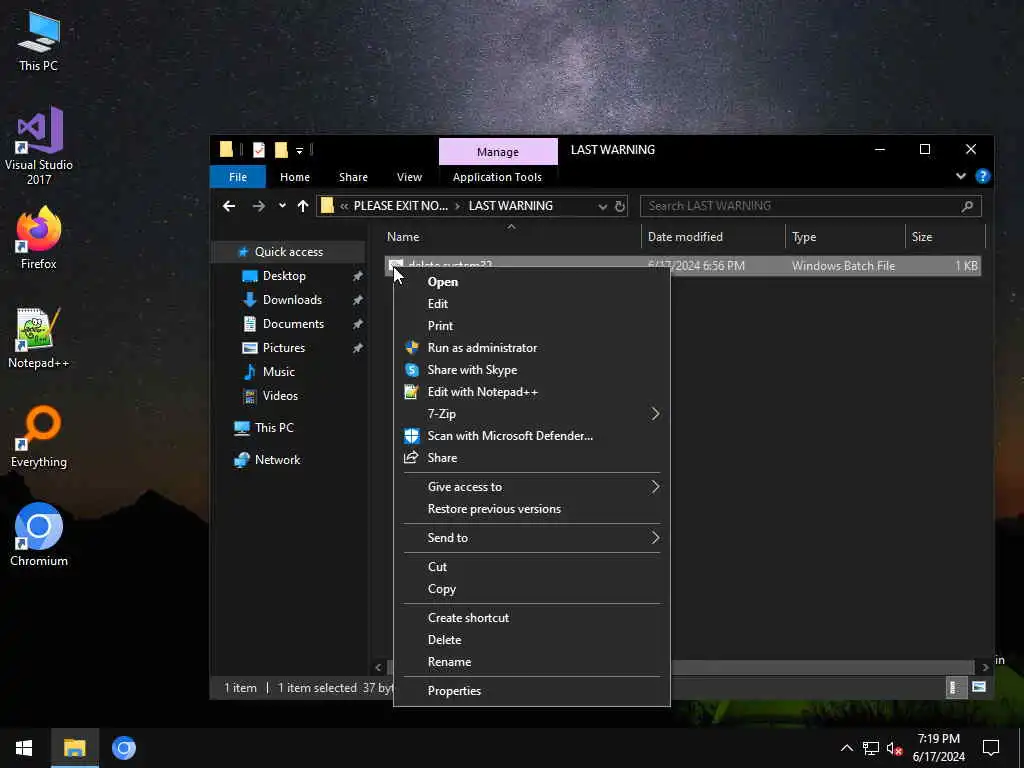Open the Application Tools tab
The image size is (1024, 768).
(x=497, y=177)
